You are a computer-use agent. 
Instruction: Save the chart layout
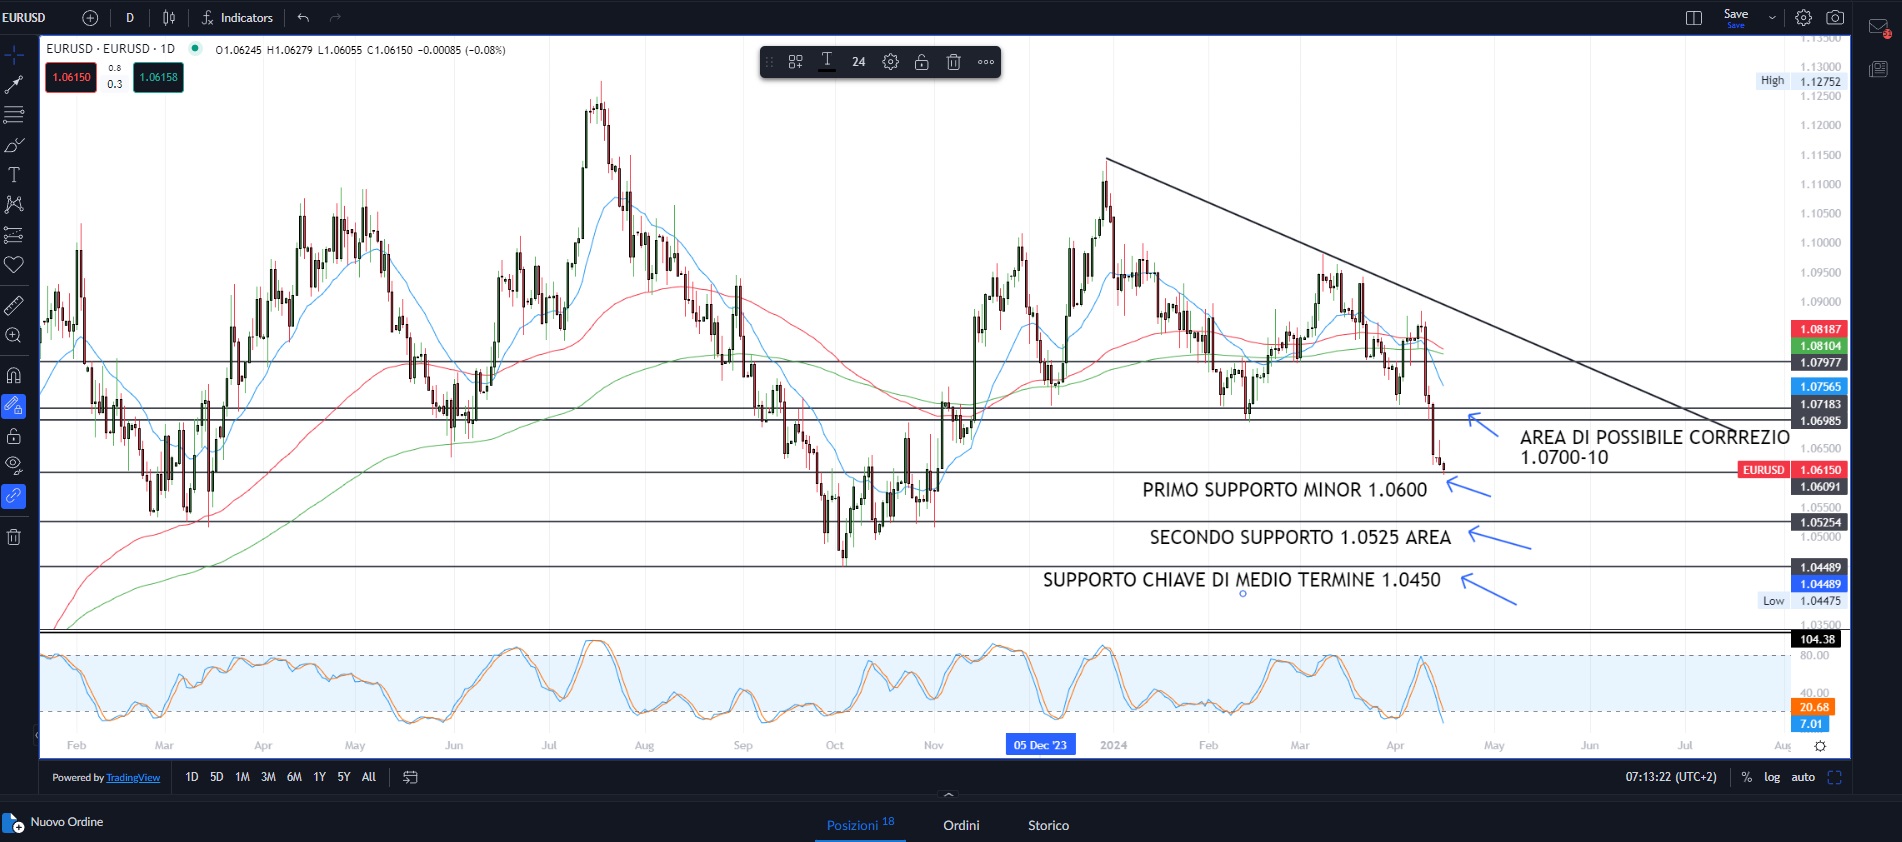tap(1736, 17)
